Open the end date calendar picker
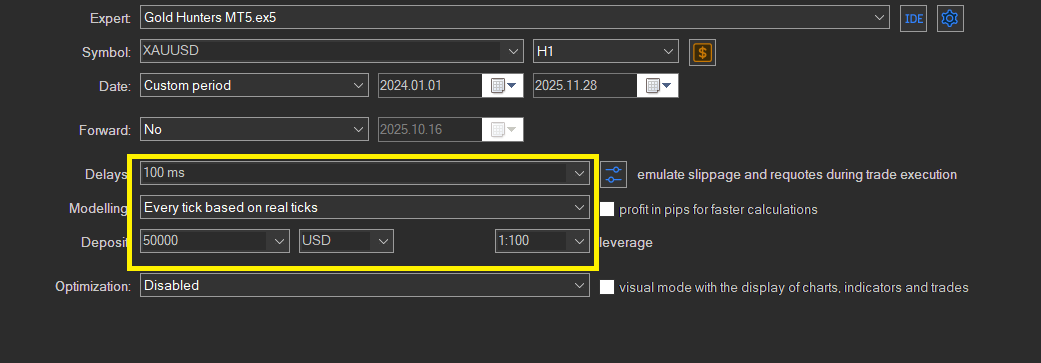 [x=657, y=86]
